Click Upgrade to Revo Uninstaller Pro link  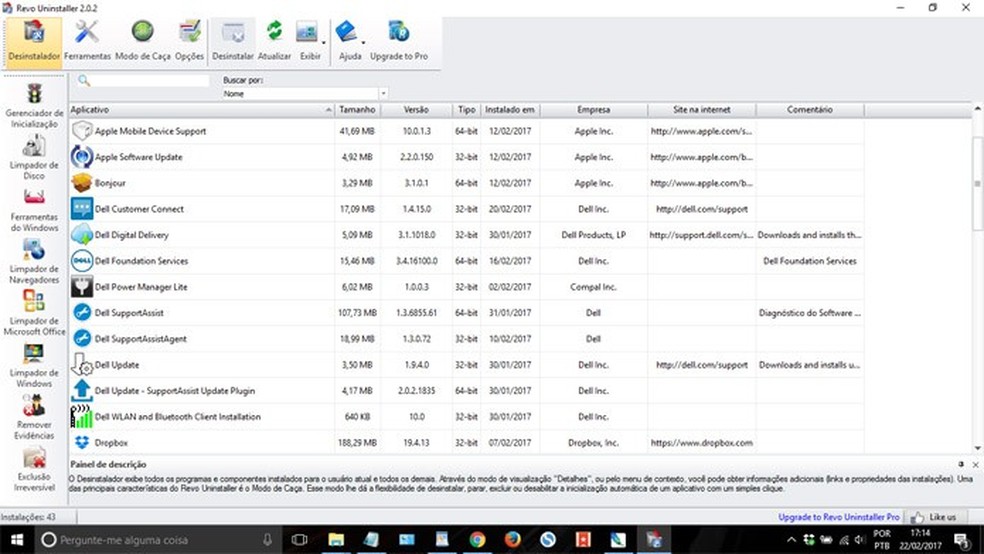pos(839,517)
